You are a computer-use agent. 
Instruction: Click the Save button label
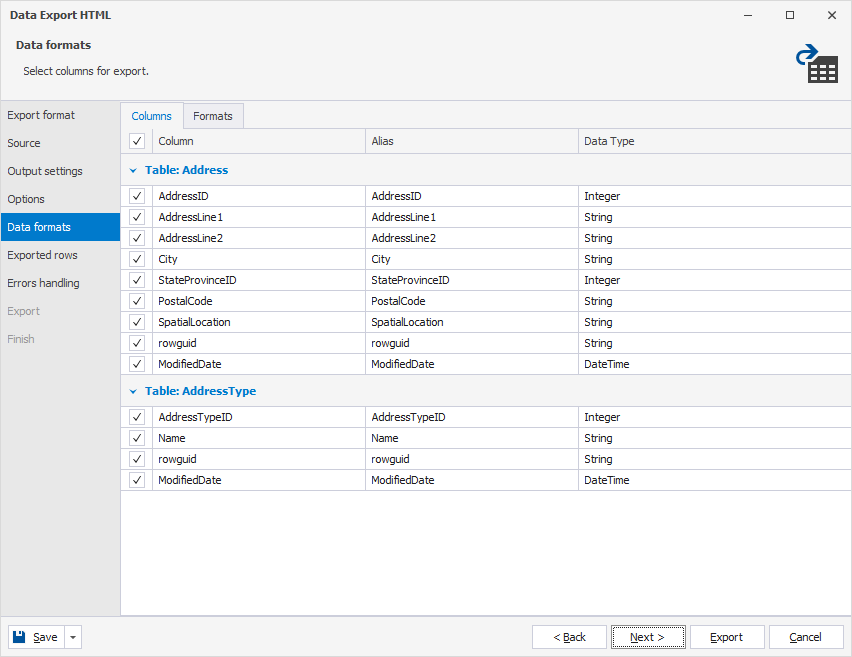(x=45, y=637)
